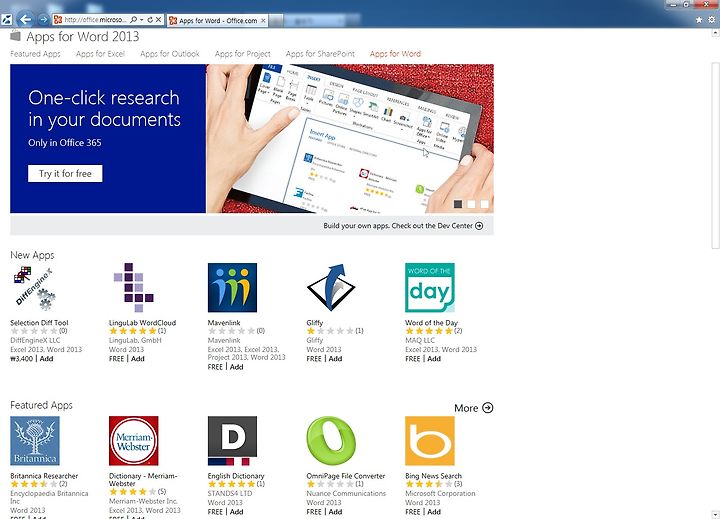This screenshot has width=720, height=519.
Task: Go forward with the browser forward arrow
Action: pyautogui.click(x=43, y=19)
